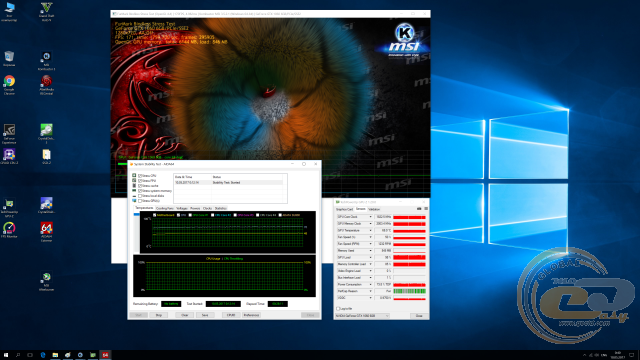Expand the GPU Temperature sensor dropdown

coord(370,231)
